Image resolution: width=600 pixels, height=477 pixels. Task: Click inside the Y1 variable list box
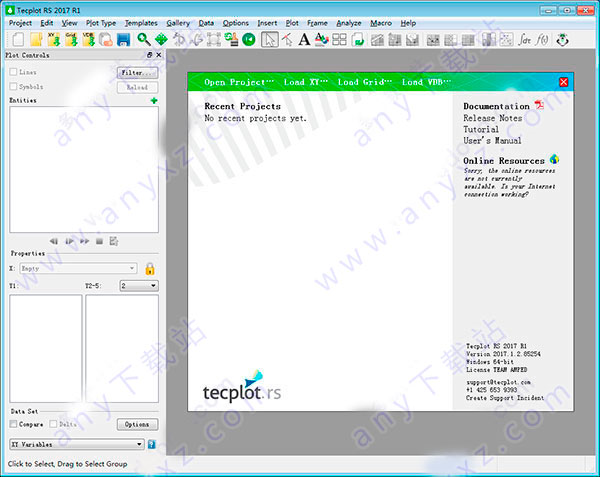46,348
